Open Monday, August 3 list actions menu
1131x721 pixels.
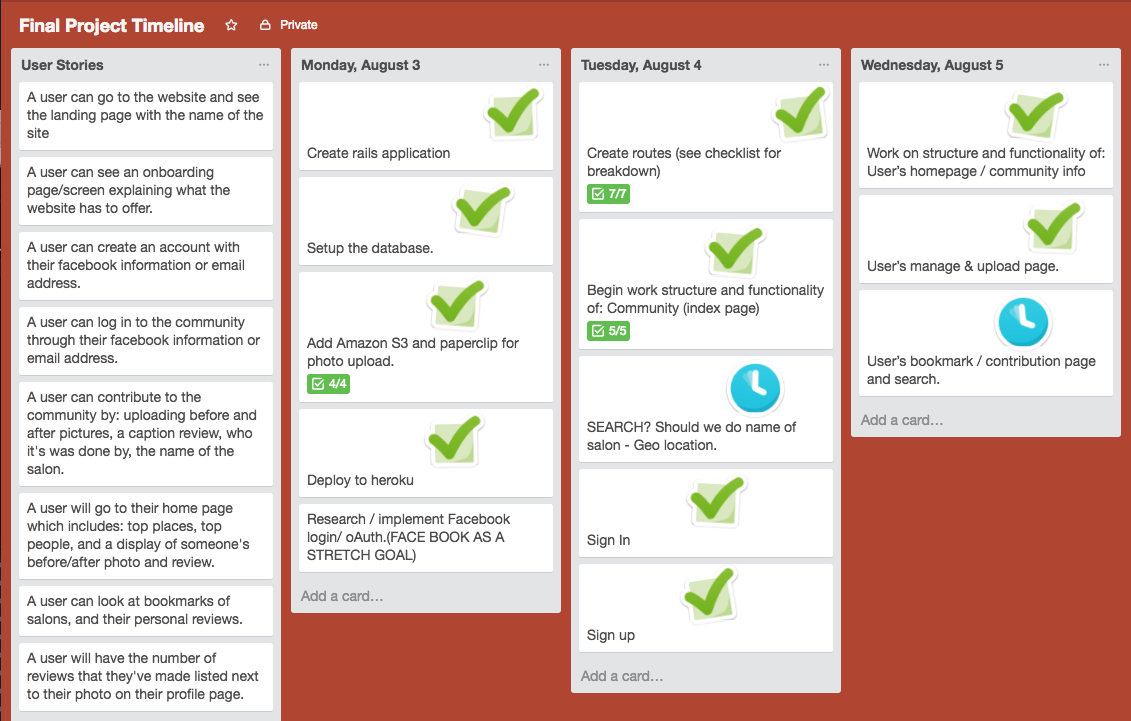[544, 65]
